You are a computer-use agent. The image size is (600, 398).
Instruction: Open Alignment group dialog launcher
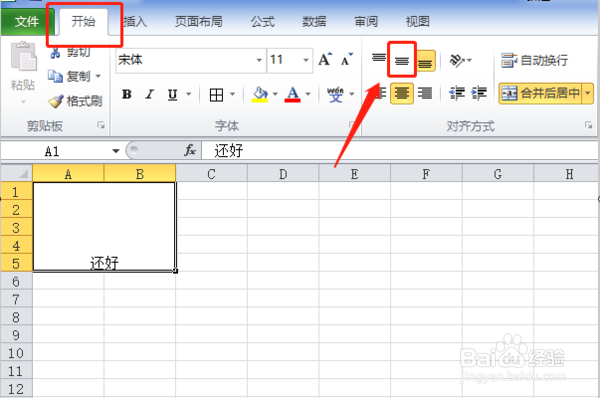pos(589,125)
